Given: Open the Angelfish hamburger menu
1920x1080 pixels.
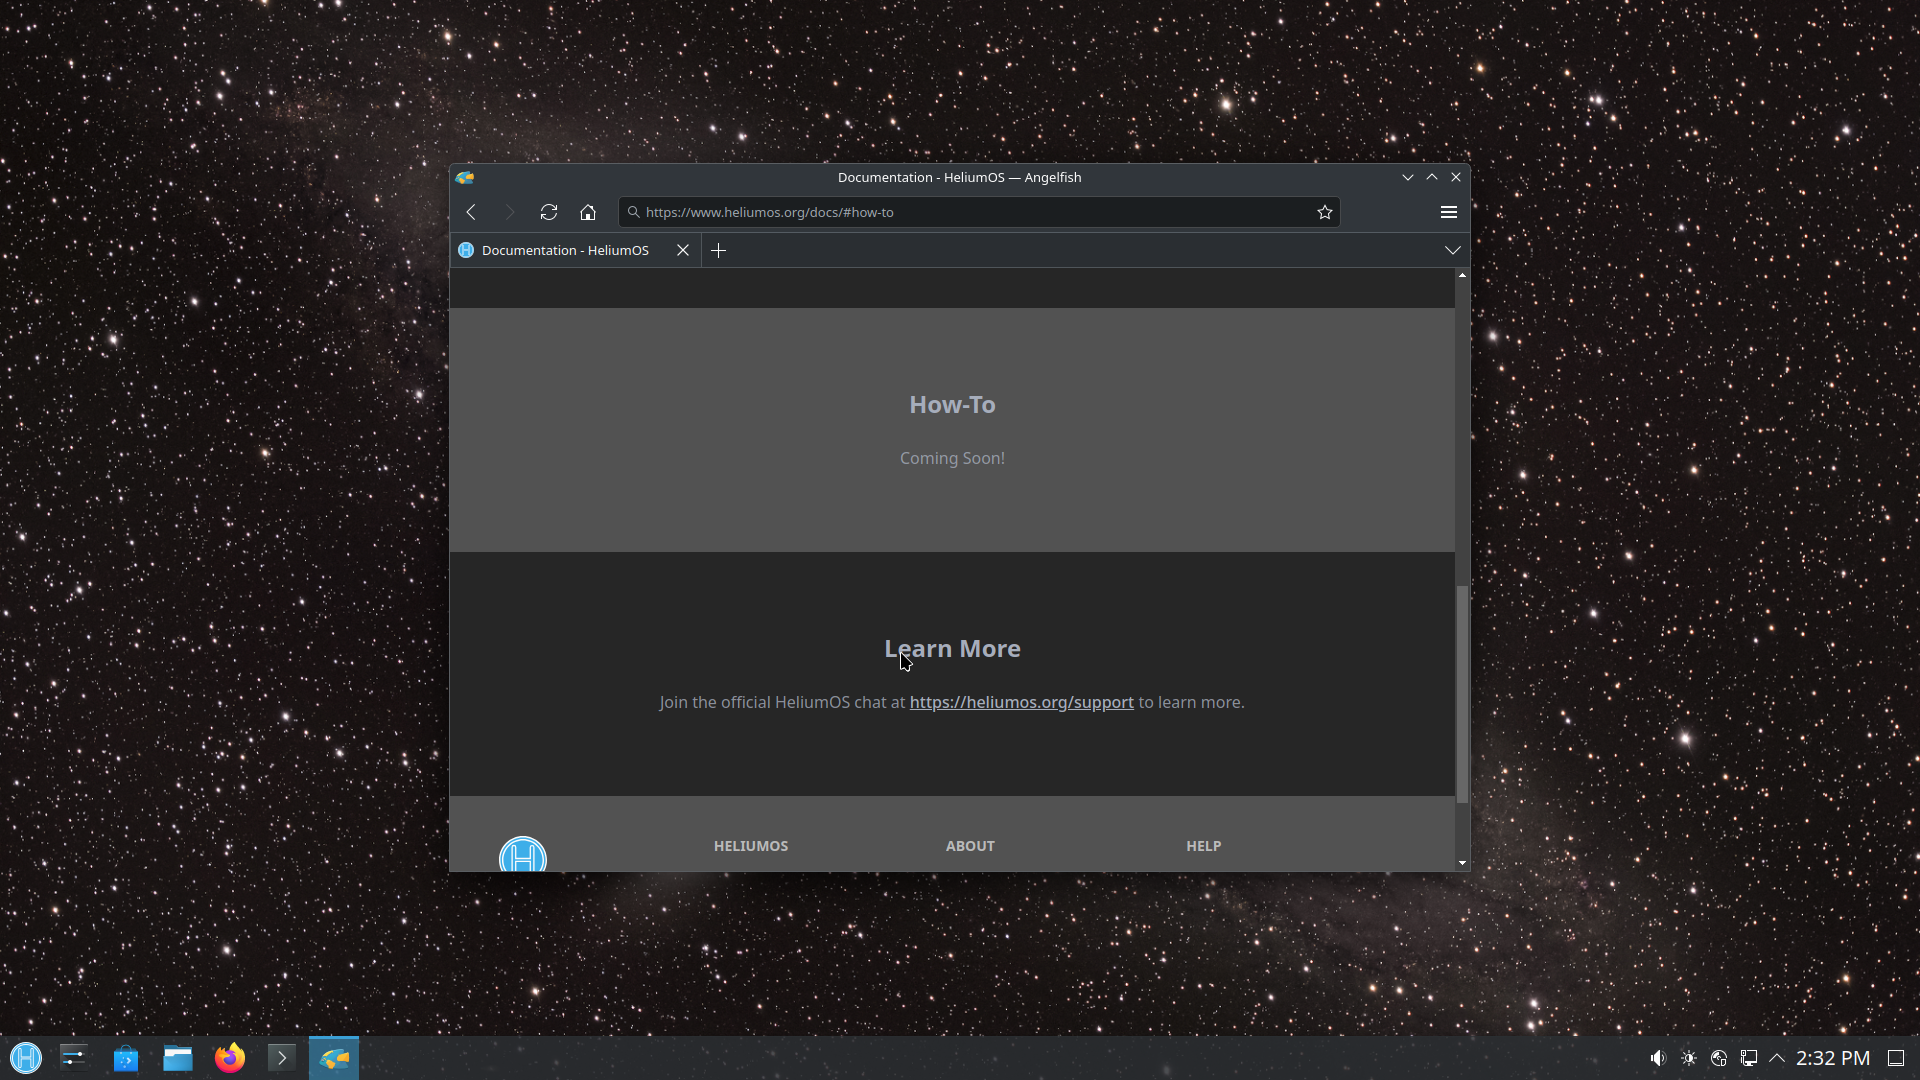Looking at the screenshot, I should [1449, 212].
